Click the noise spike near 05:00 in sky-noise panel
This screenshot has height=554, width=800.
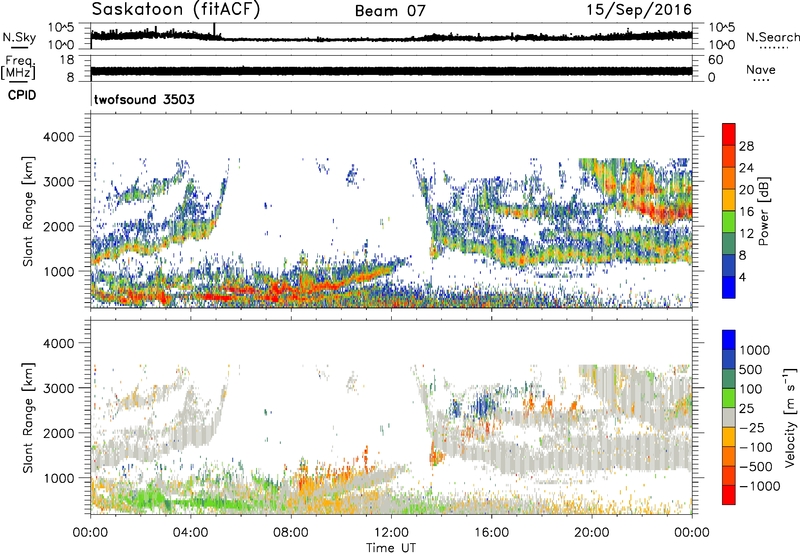point(214,30)
